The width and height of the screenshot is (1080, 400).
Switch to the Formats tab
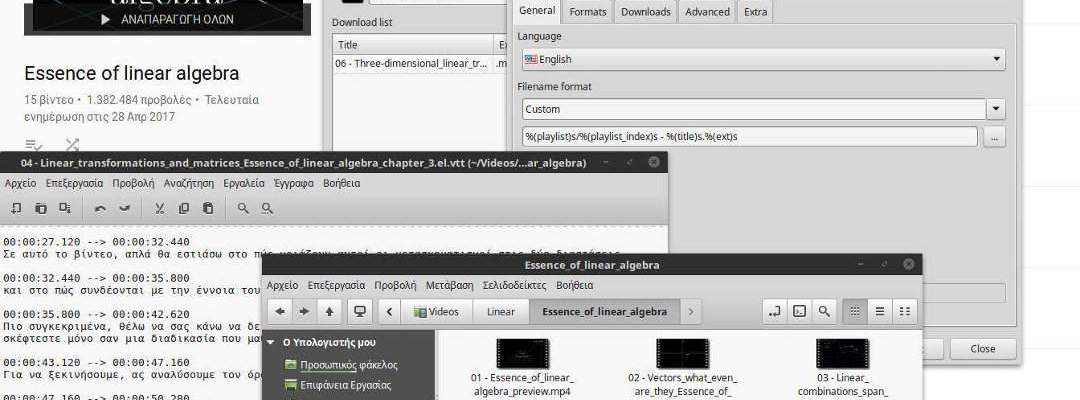click(587, 12)
